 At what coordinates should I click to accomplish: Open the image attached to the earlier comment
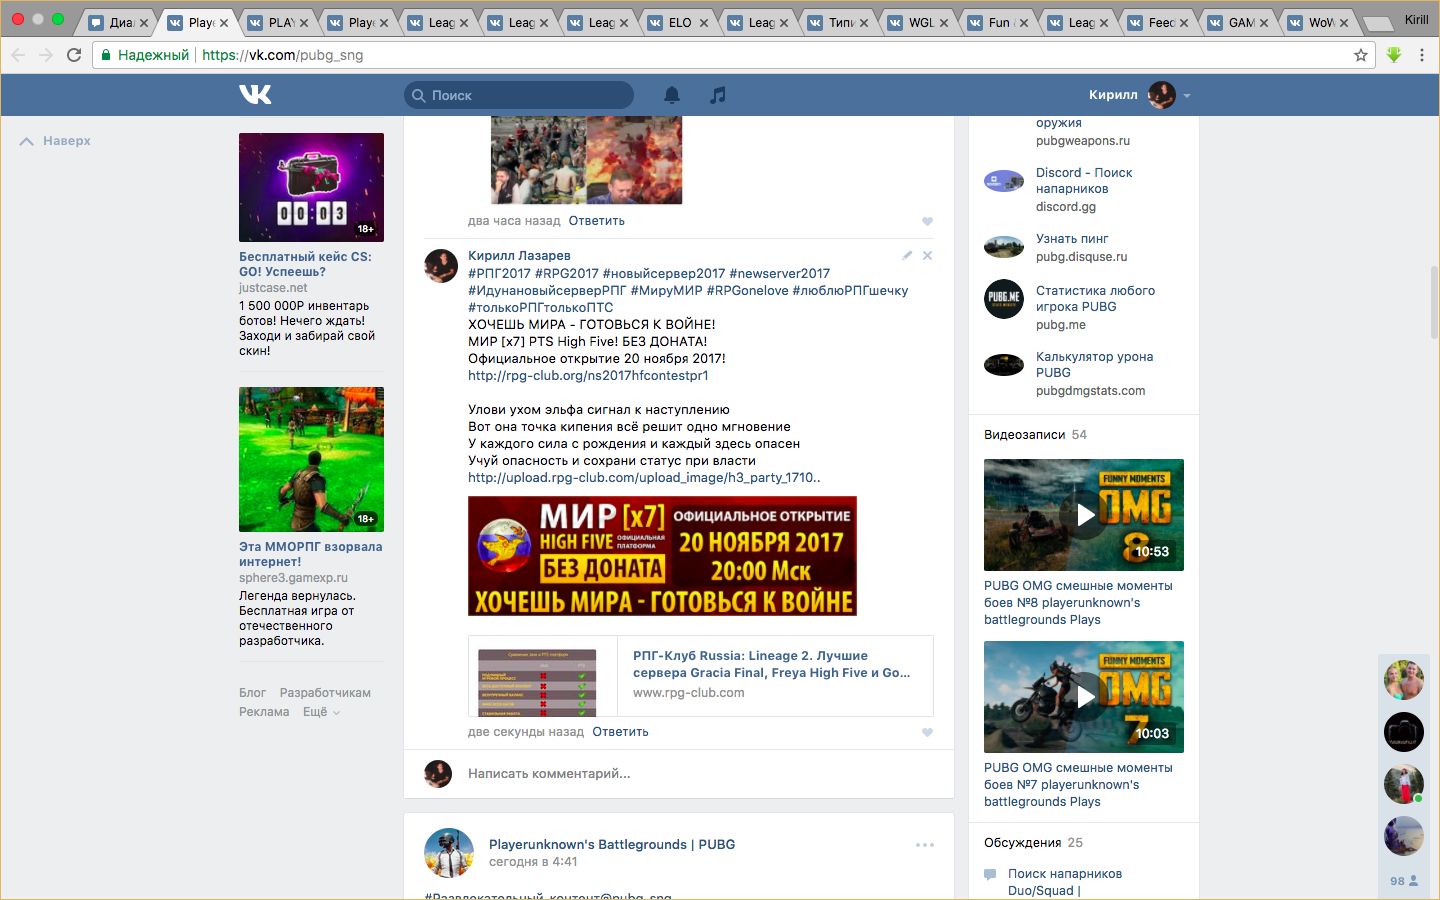(x=587, y=160)
